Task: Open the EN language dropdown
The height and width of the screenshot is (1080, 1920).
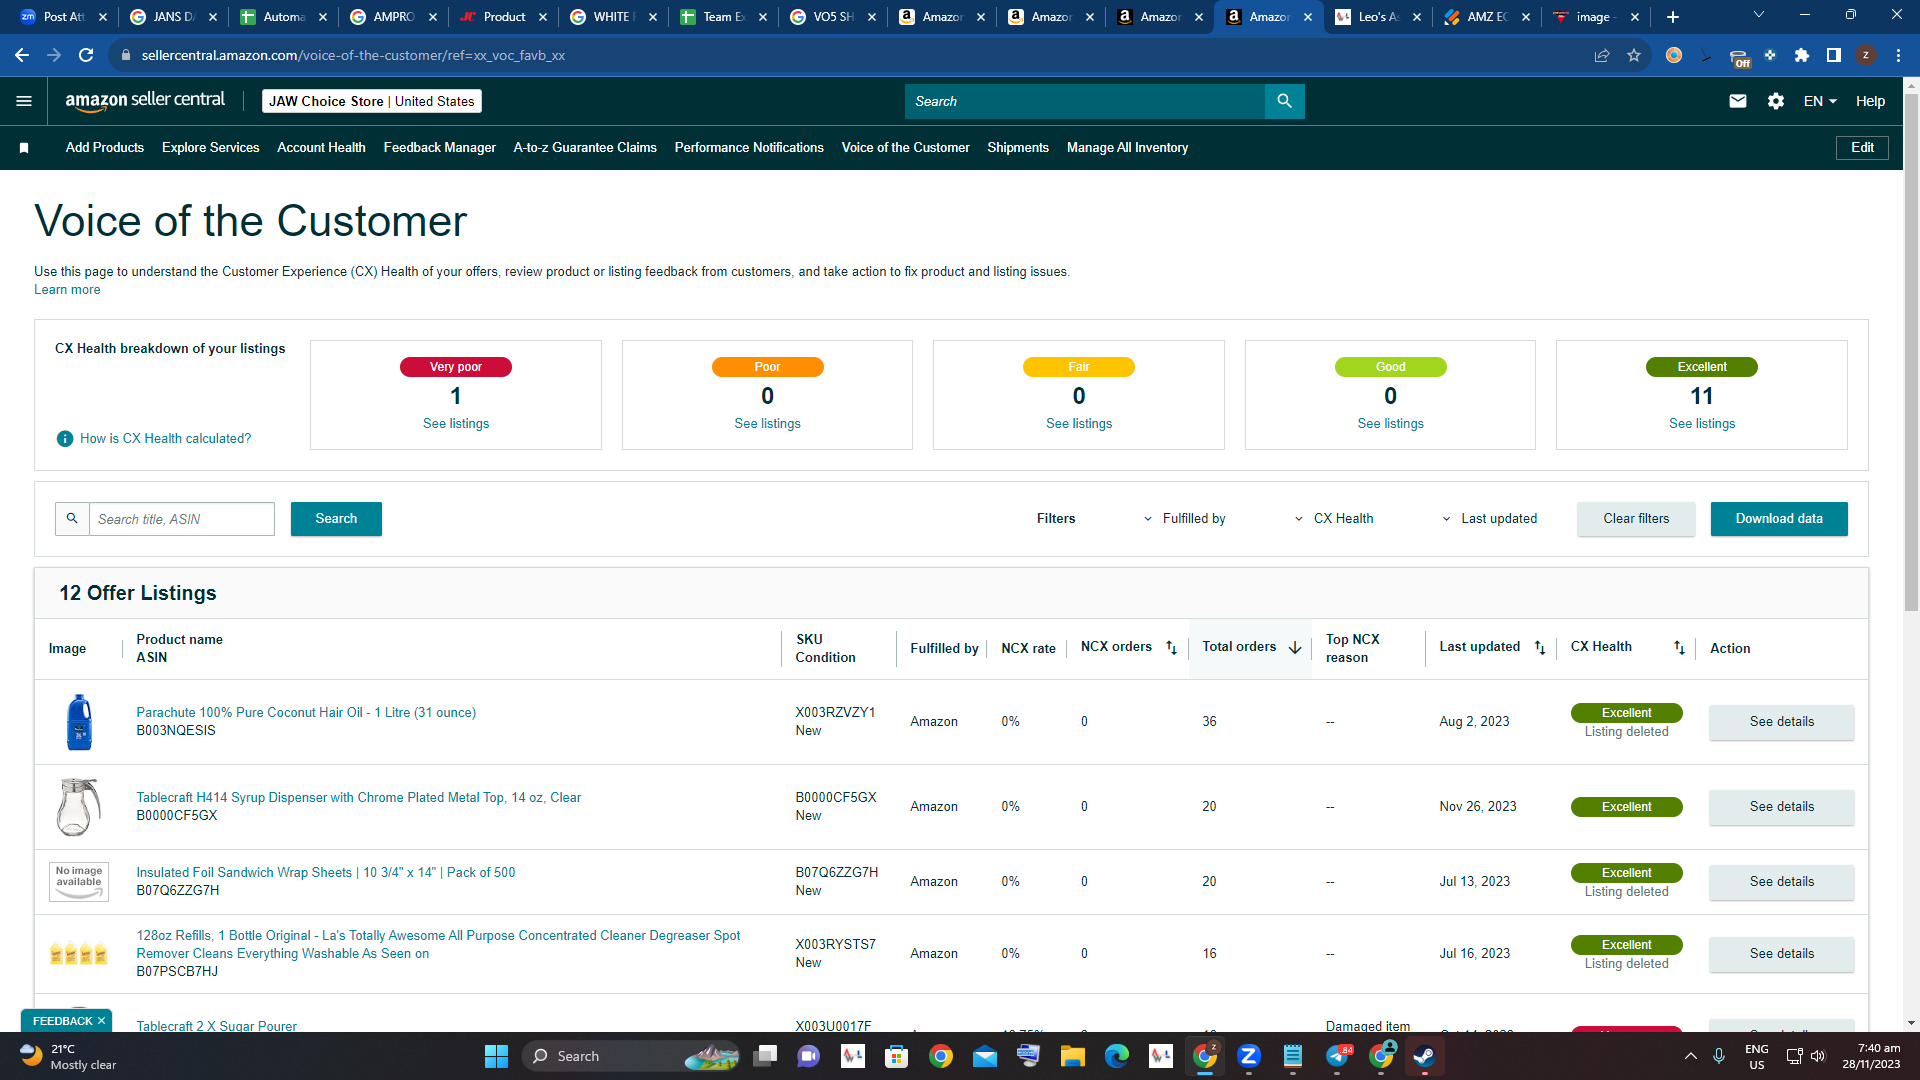Action: point(1820,101)
